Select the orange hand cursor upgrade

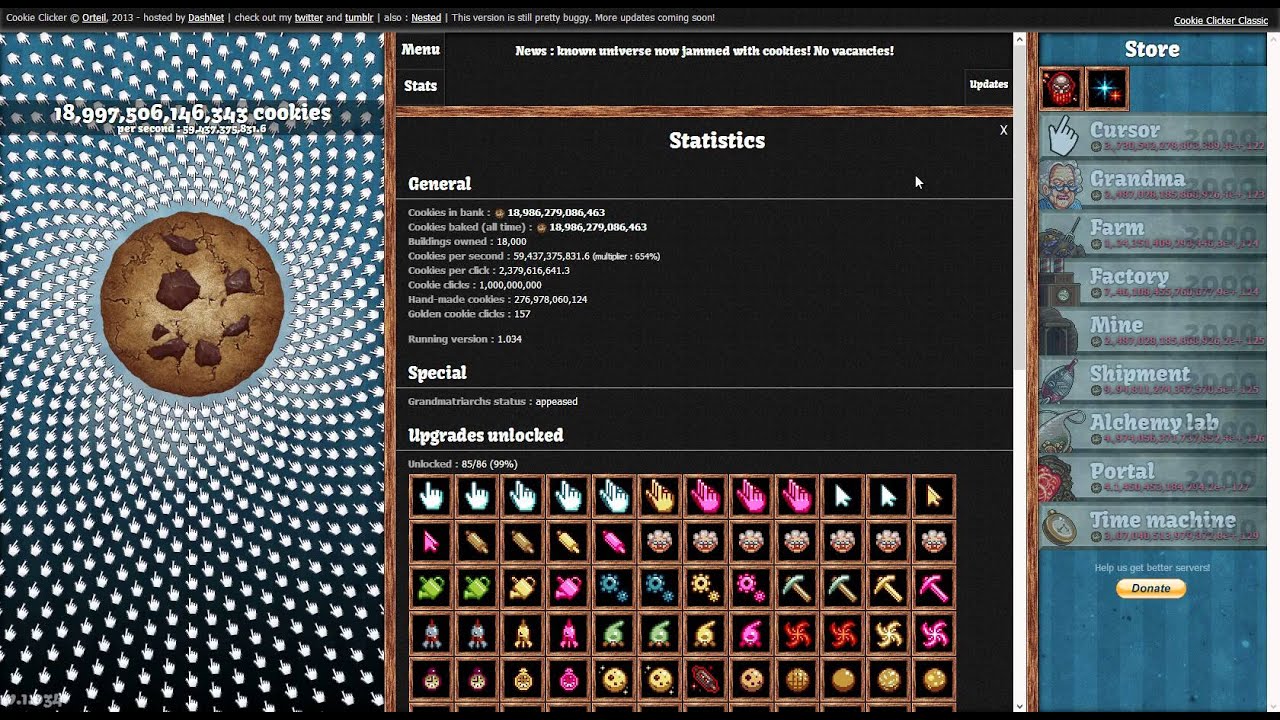tap(659, 496)
